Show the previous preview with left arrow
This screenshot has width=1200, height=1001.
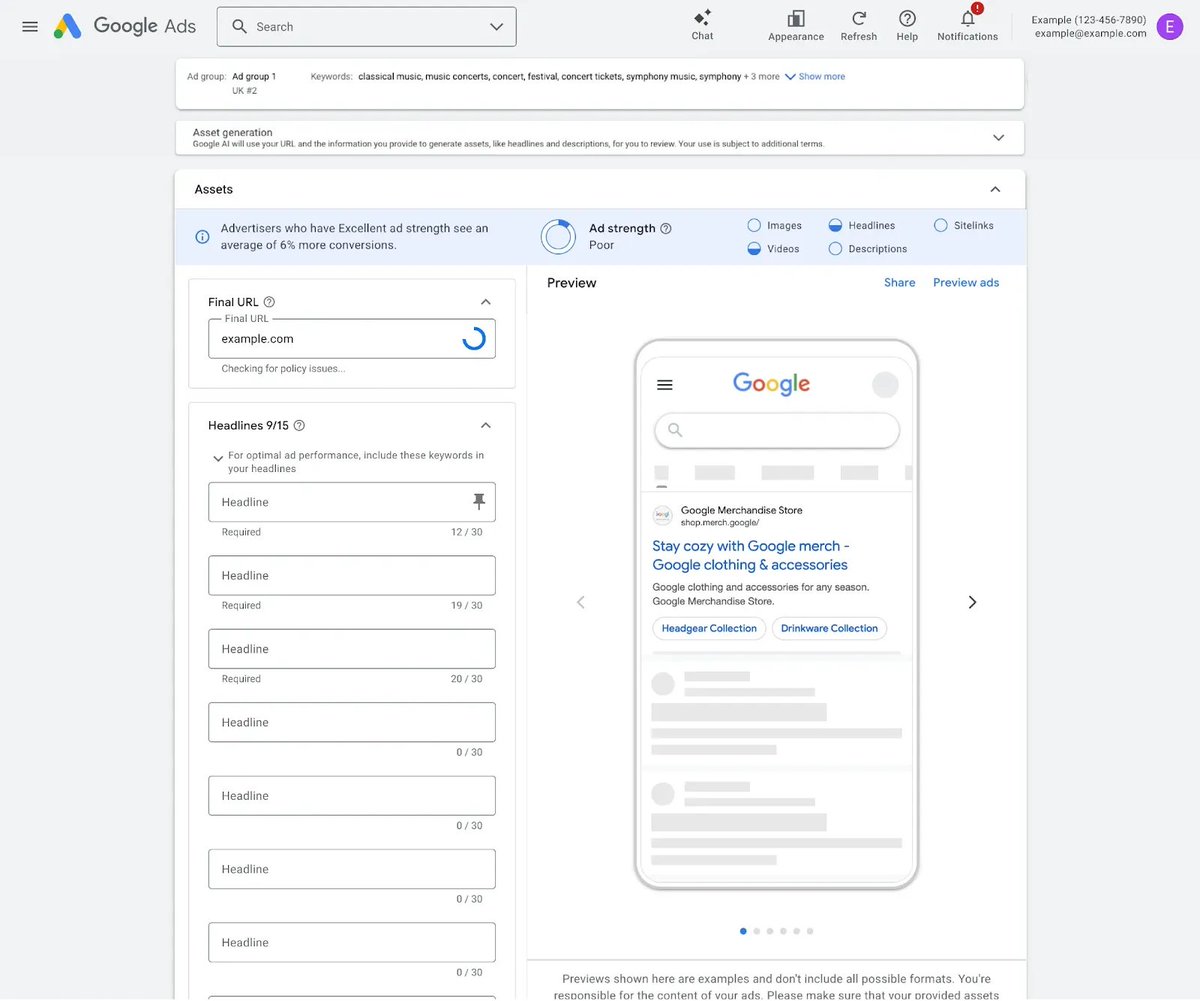pos(581,602)
